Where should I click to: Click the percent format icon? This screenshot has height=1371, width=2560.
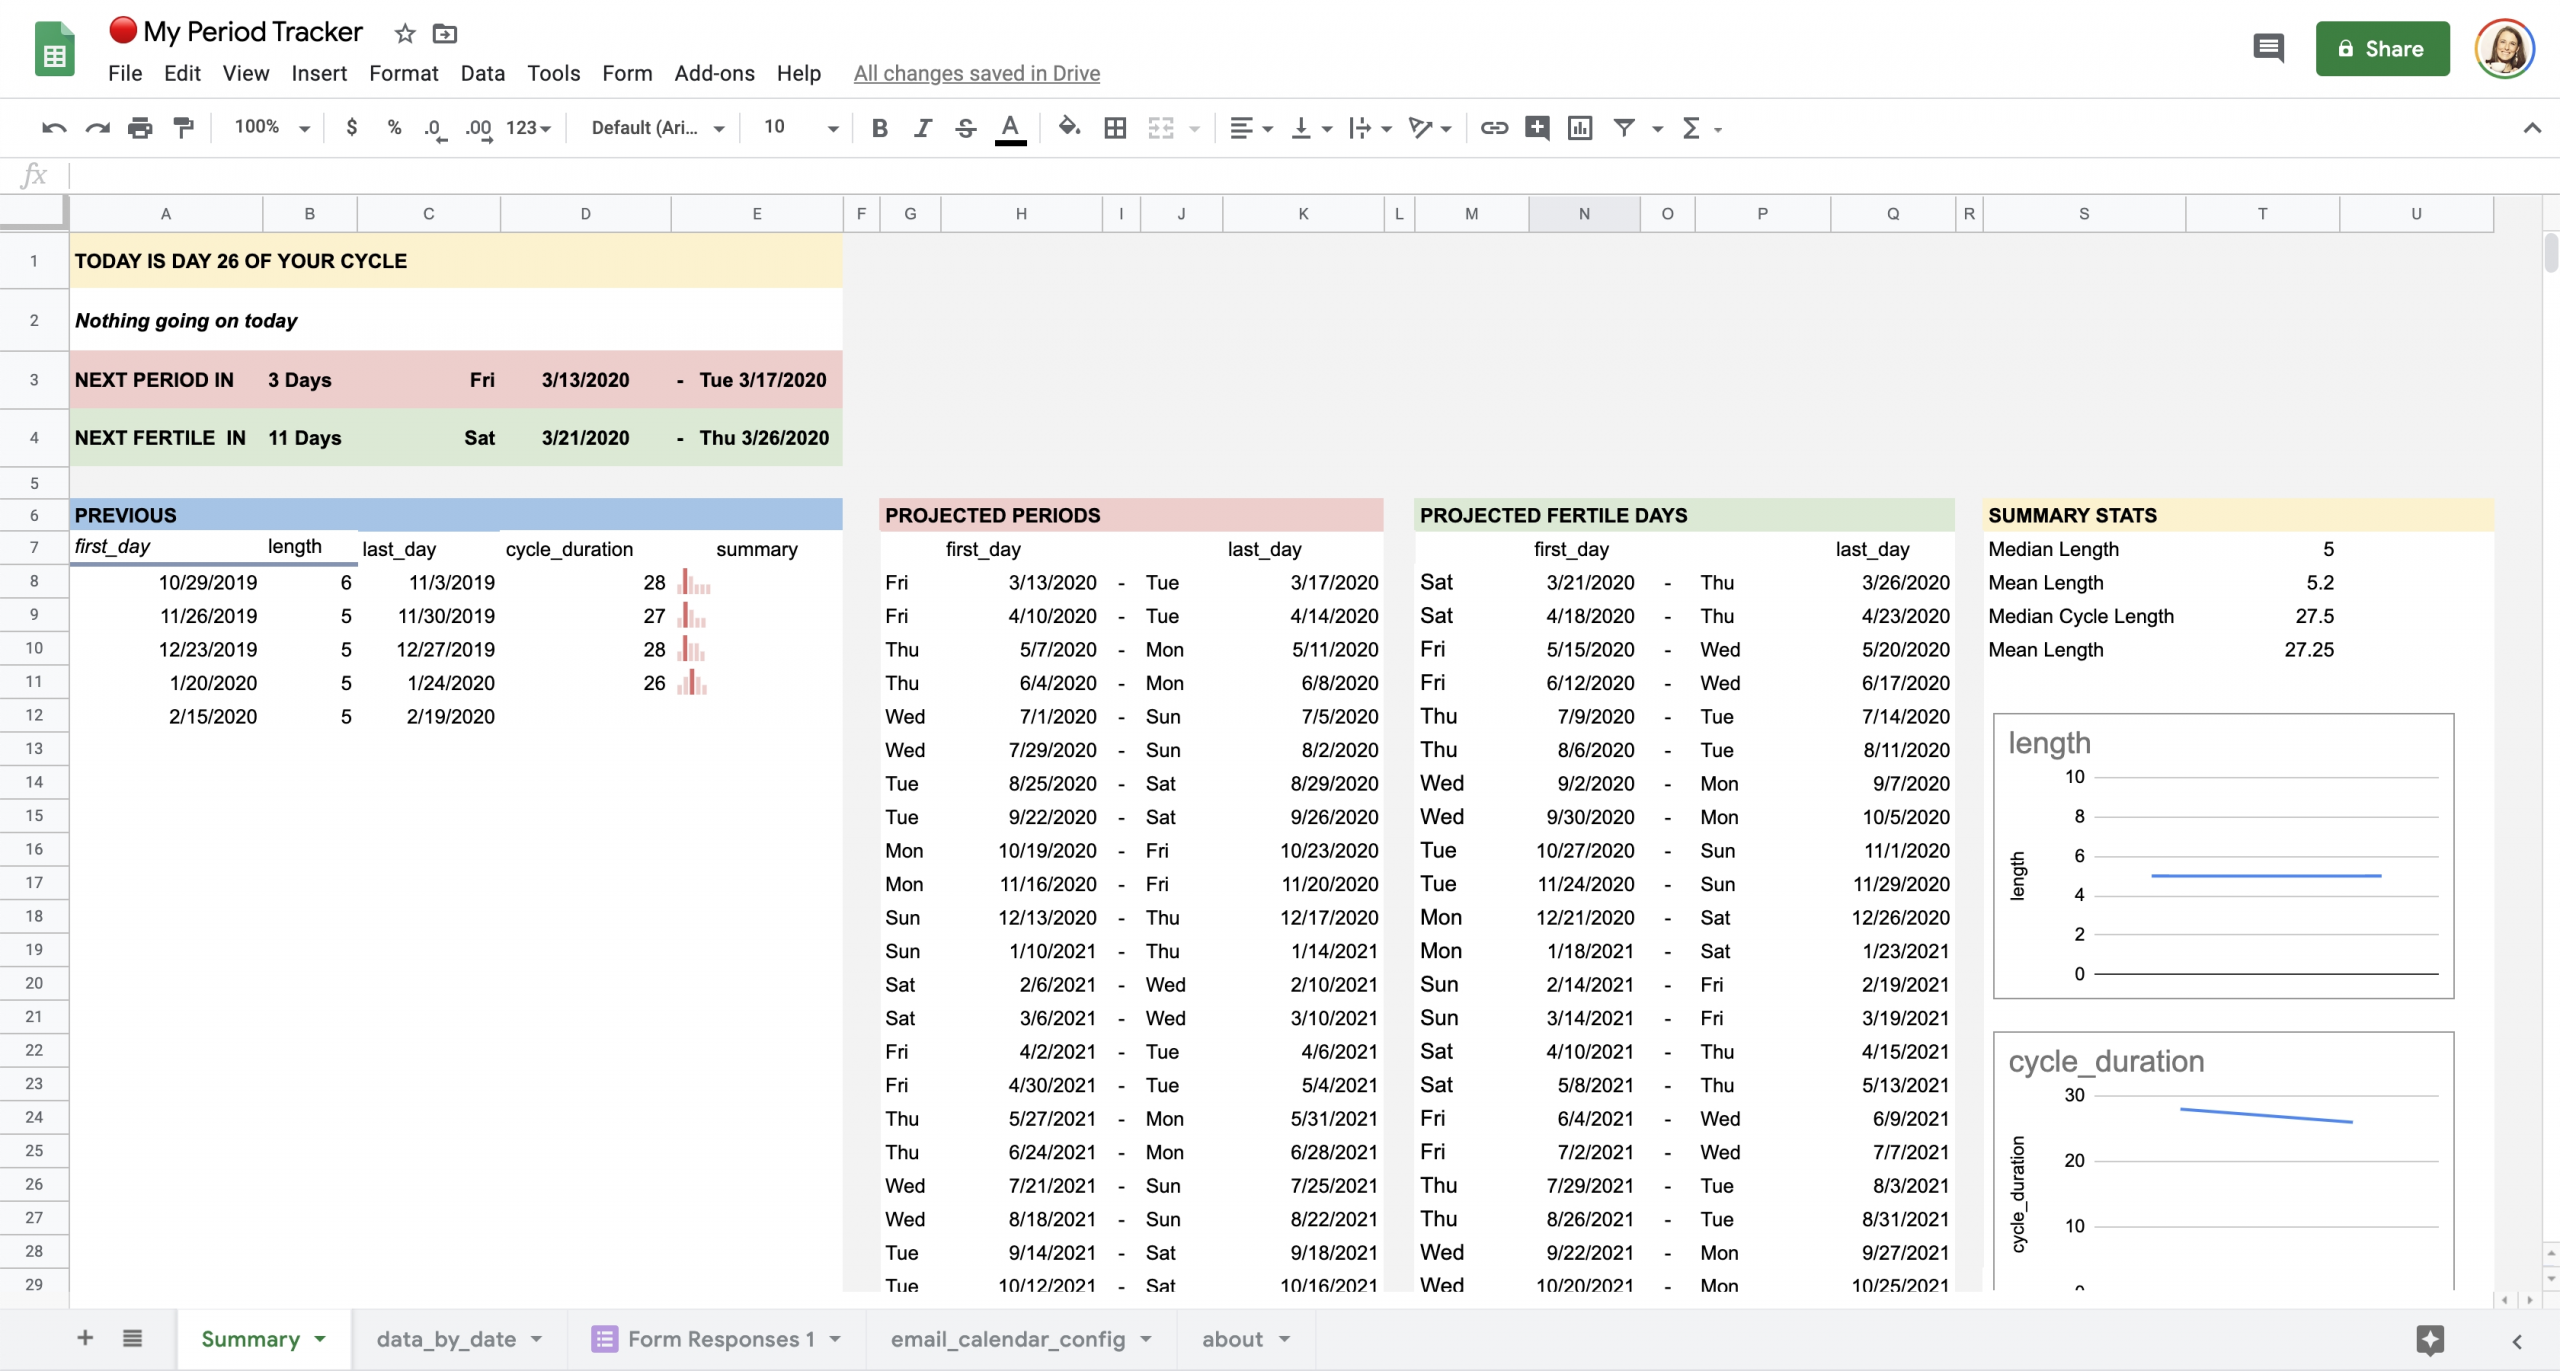coord(393,127)
